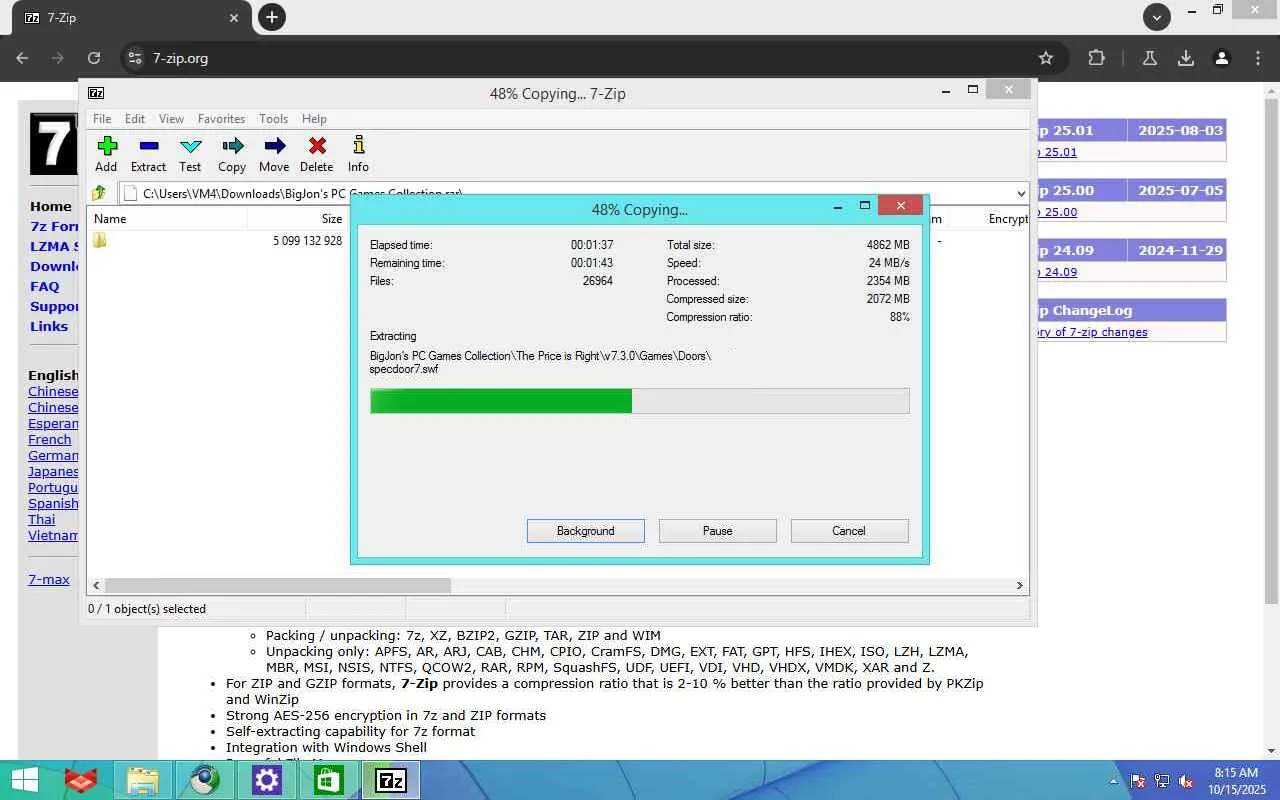Viewport: 1280px width, 800px height.
Task: Expand the 7-Zip path history dropdown
Action: tap(1020, 193)
